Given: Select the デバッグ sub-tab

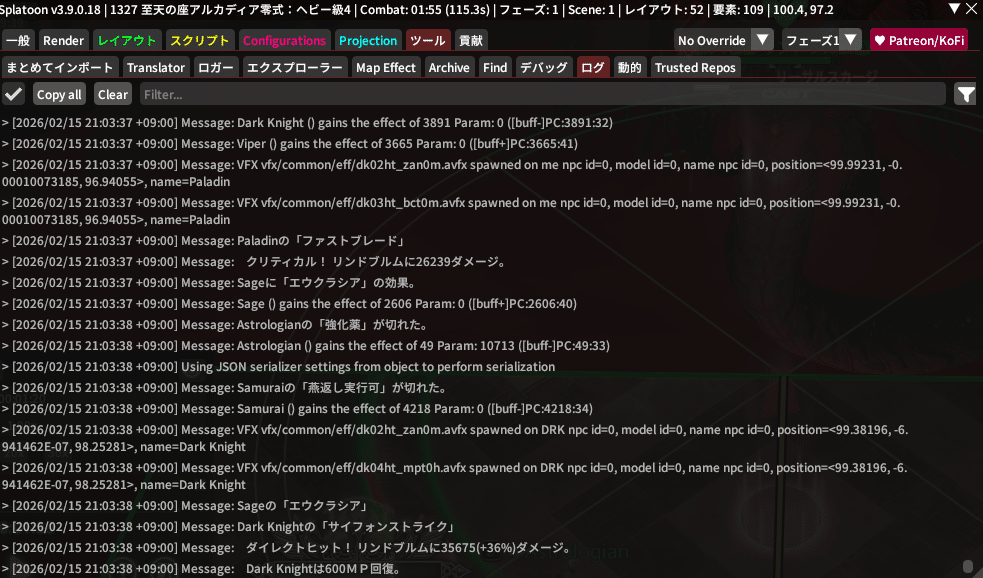Looking at the screenshot, I should pyautogui.click(x=543, y=67).
